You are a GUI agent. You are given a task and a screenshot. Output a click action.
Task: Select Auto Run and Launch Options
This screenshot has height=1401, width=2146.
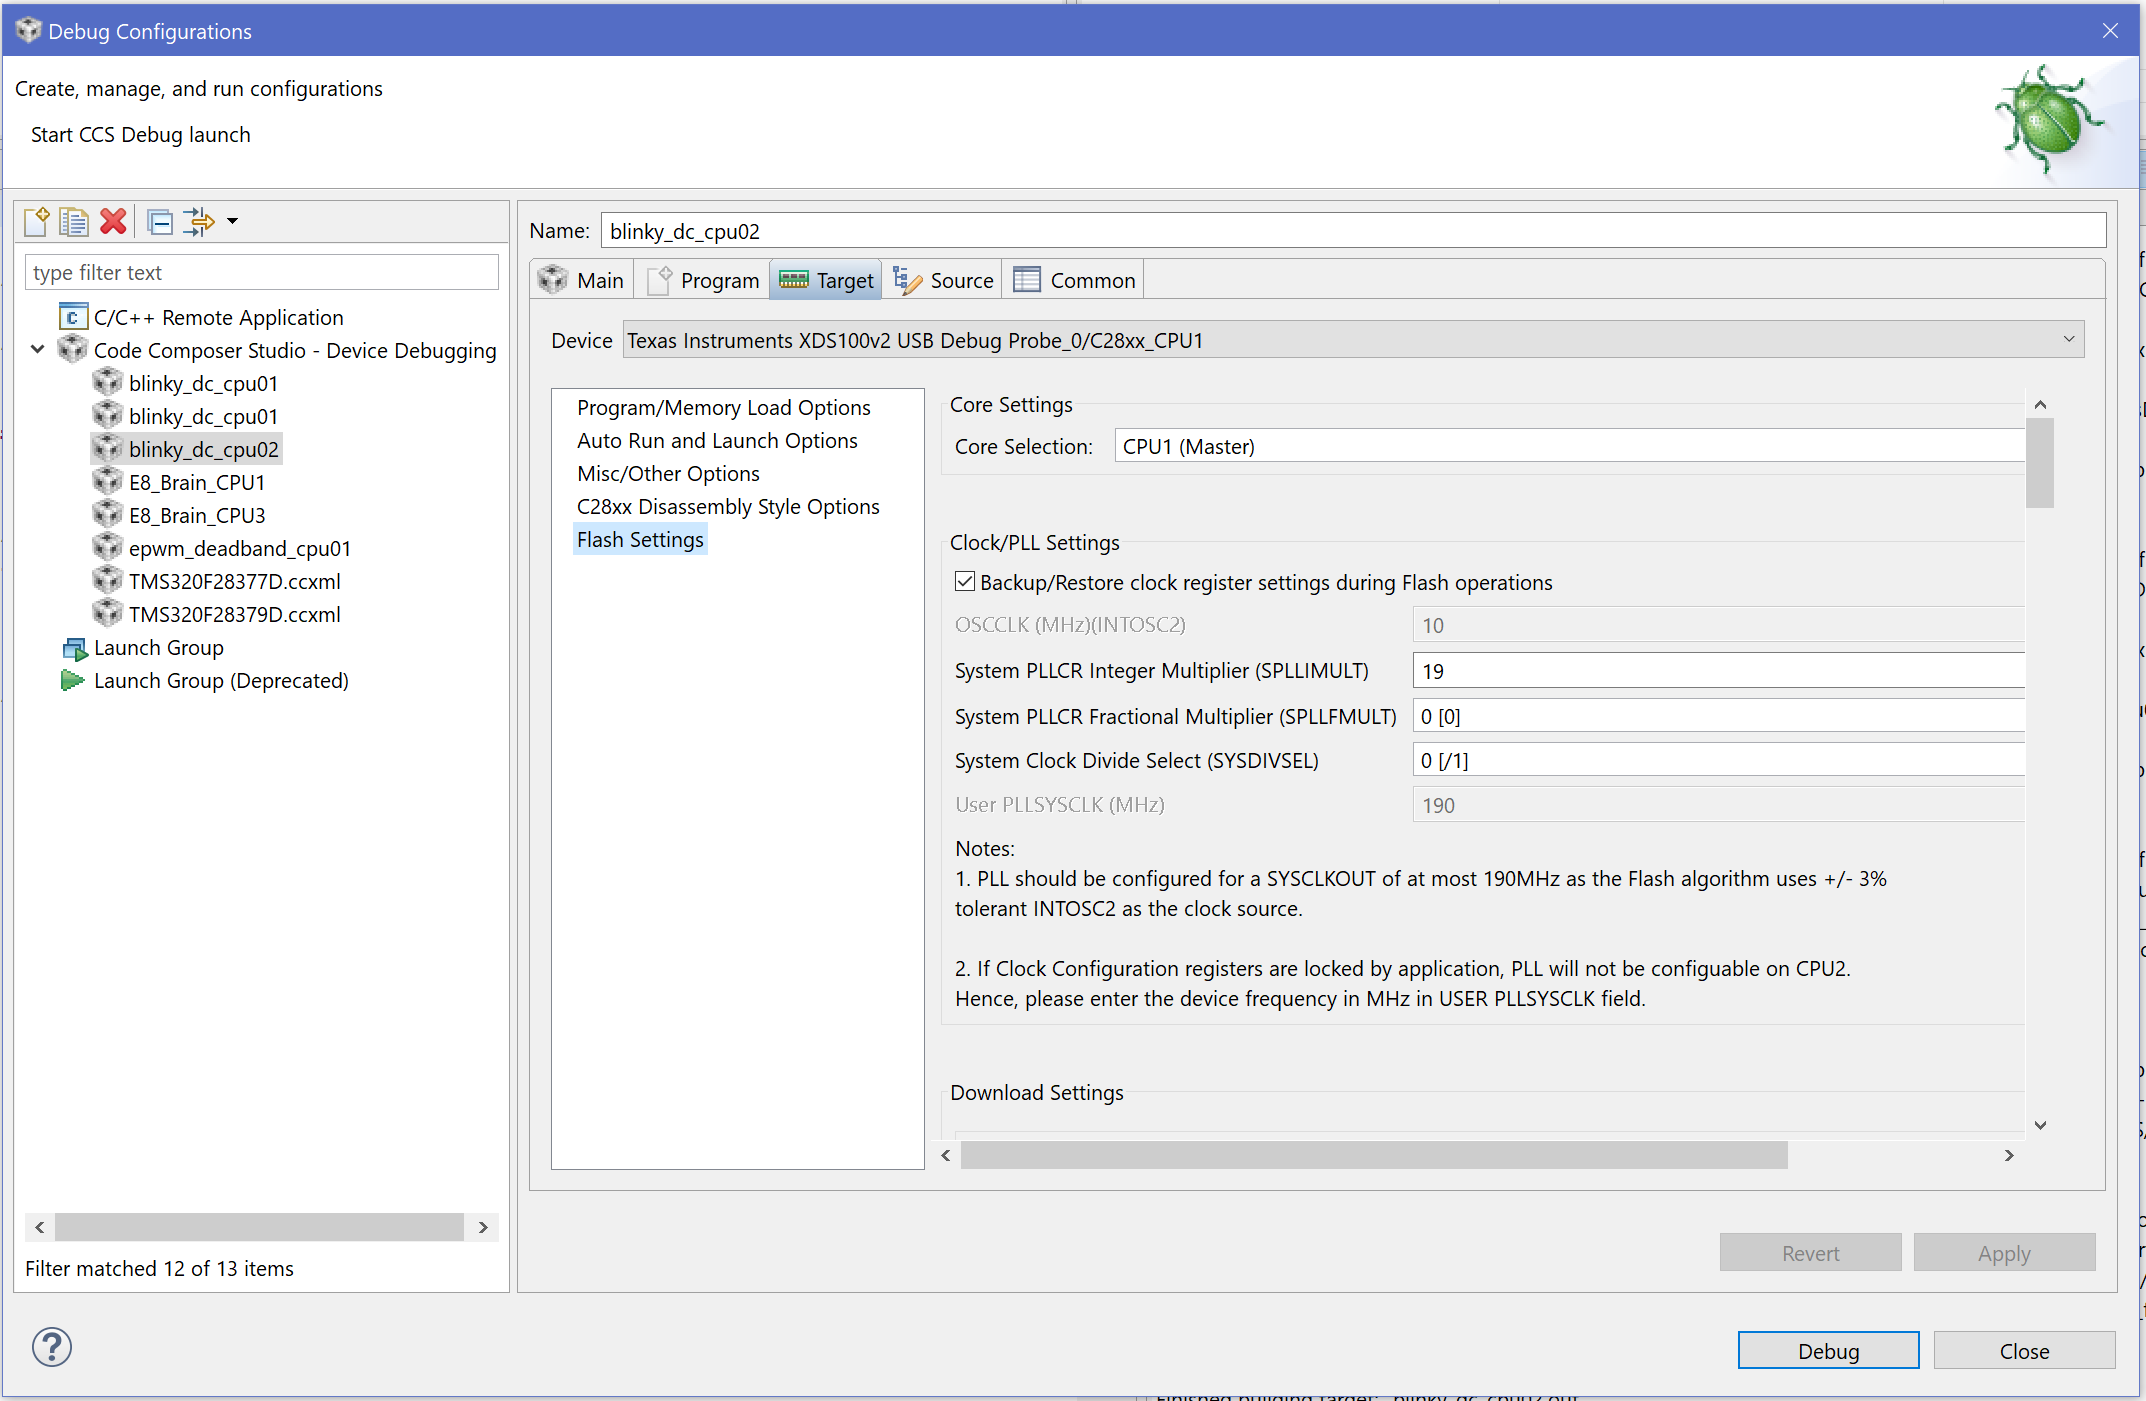tap(717, 440)
